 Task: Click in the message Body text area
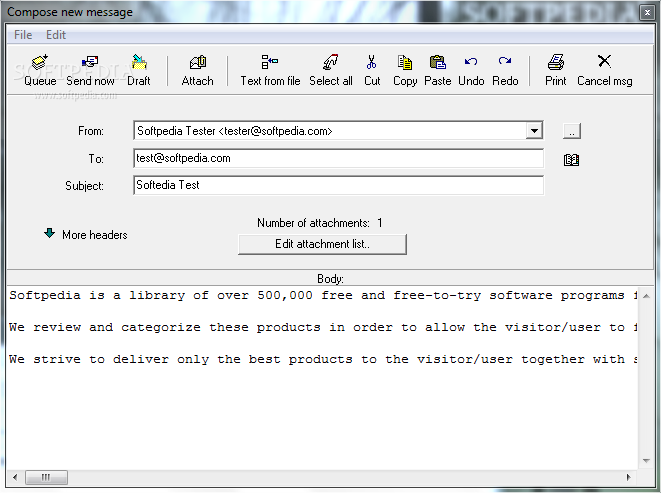click(322, 377)
